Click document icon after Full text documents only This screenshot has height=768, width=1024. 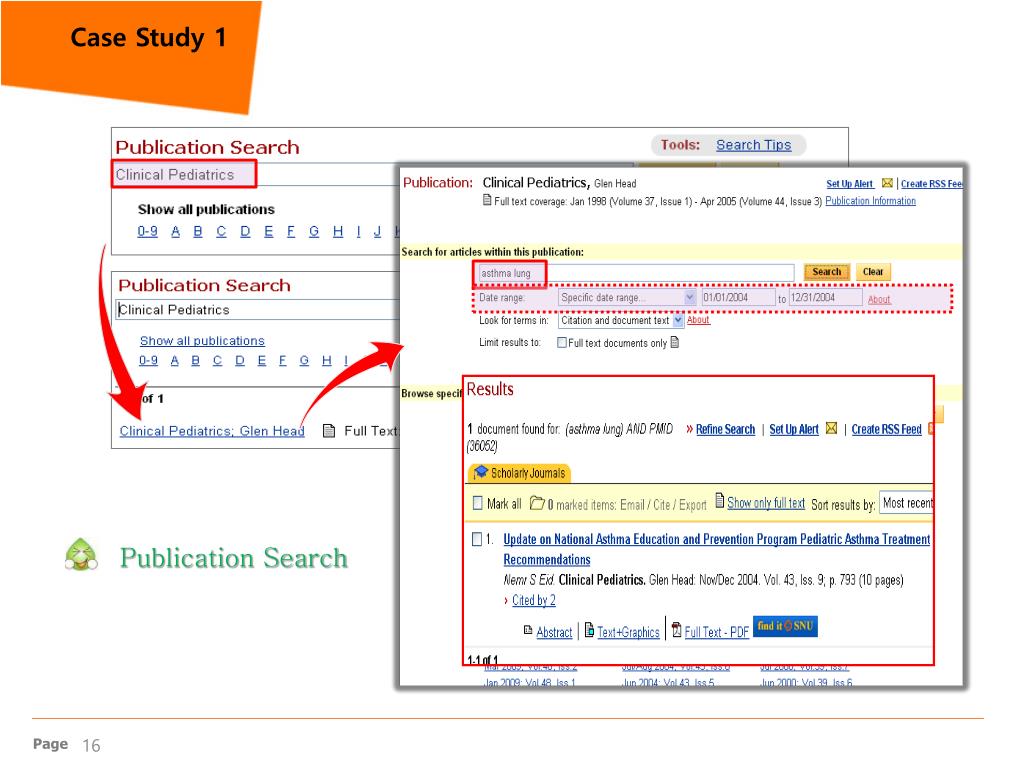675,342
